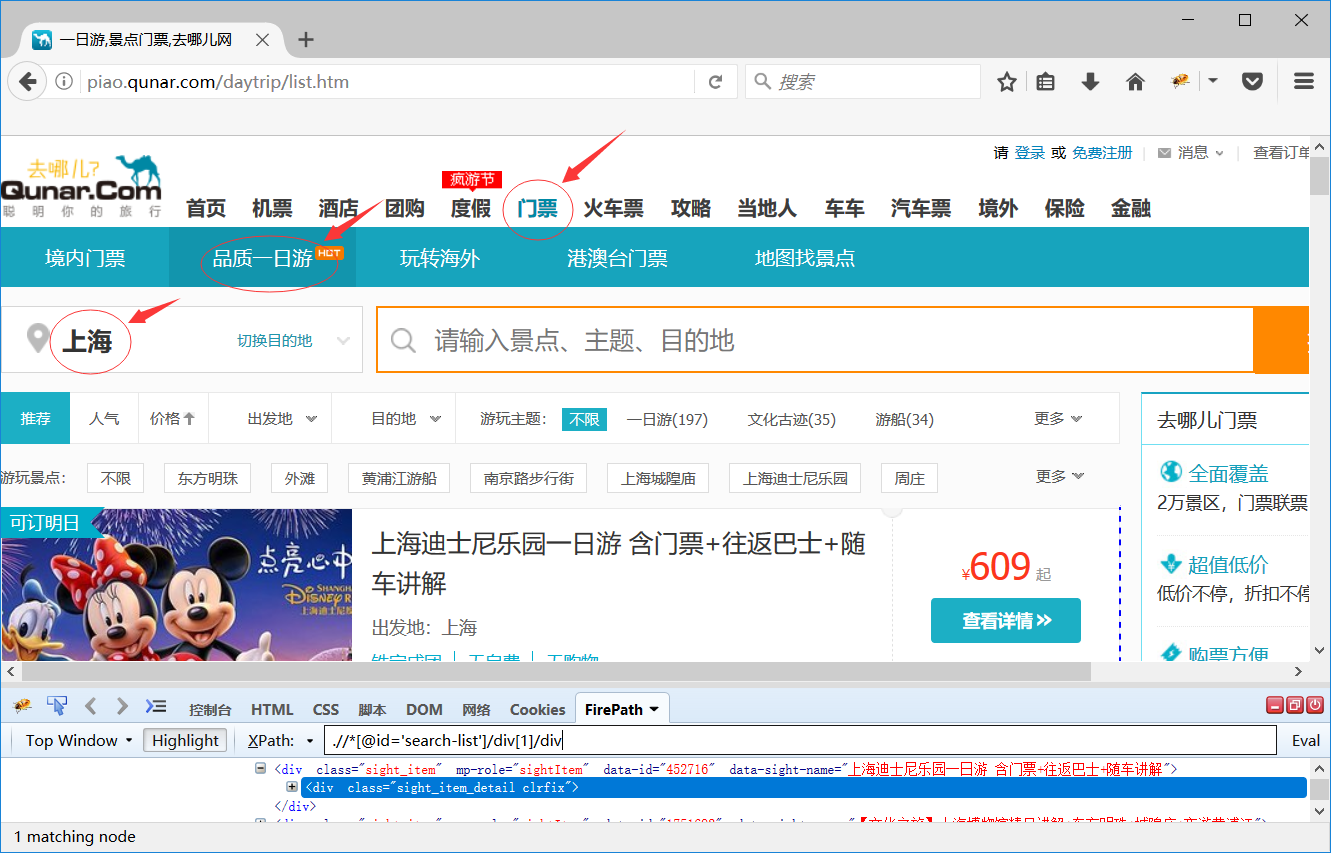Open the 切换目的地 destination dropdown
Screen dimensions: 1331x853
[294, 340]
